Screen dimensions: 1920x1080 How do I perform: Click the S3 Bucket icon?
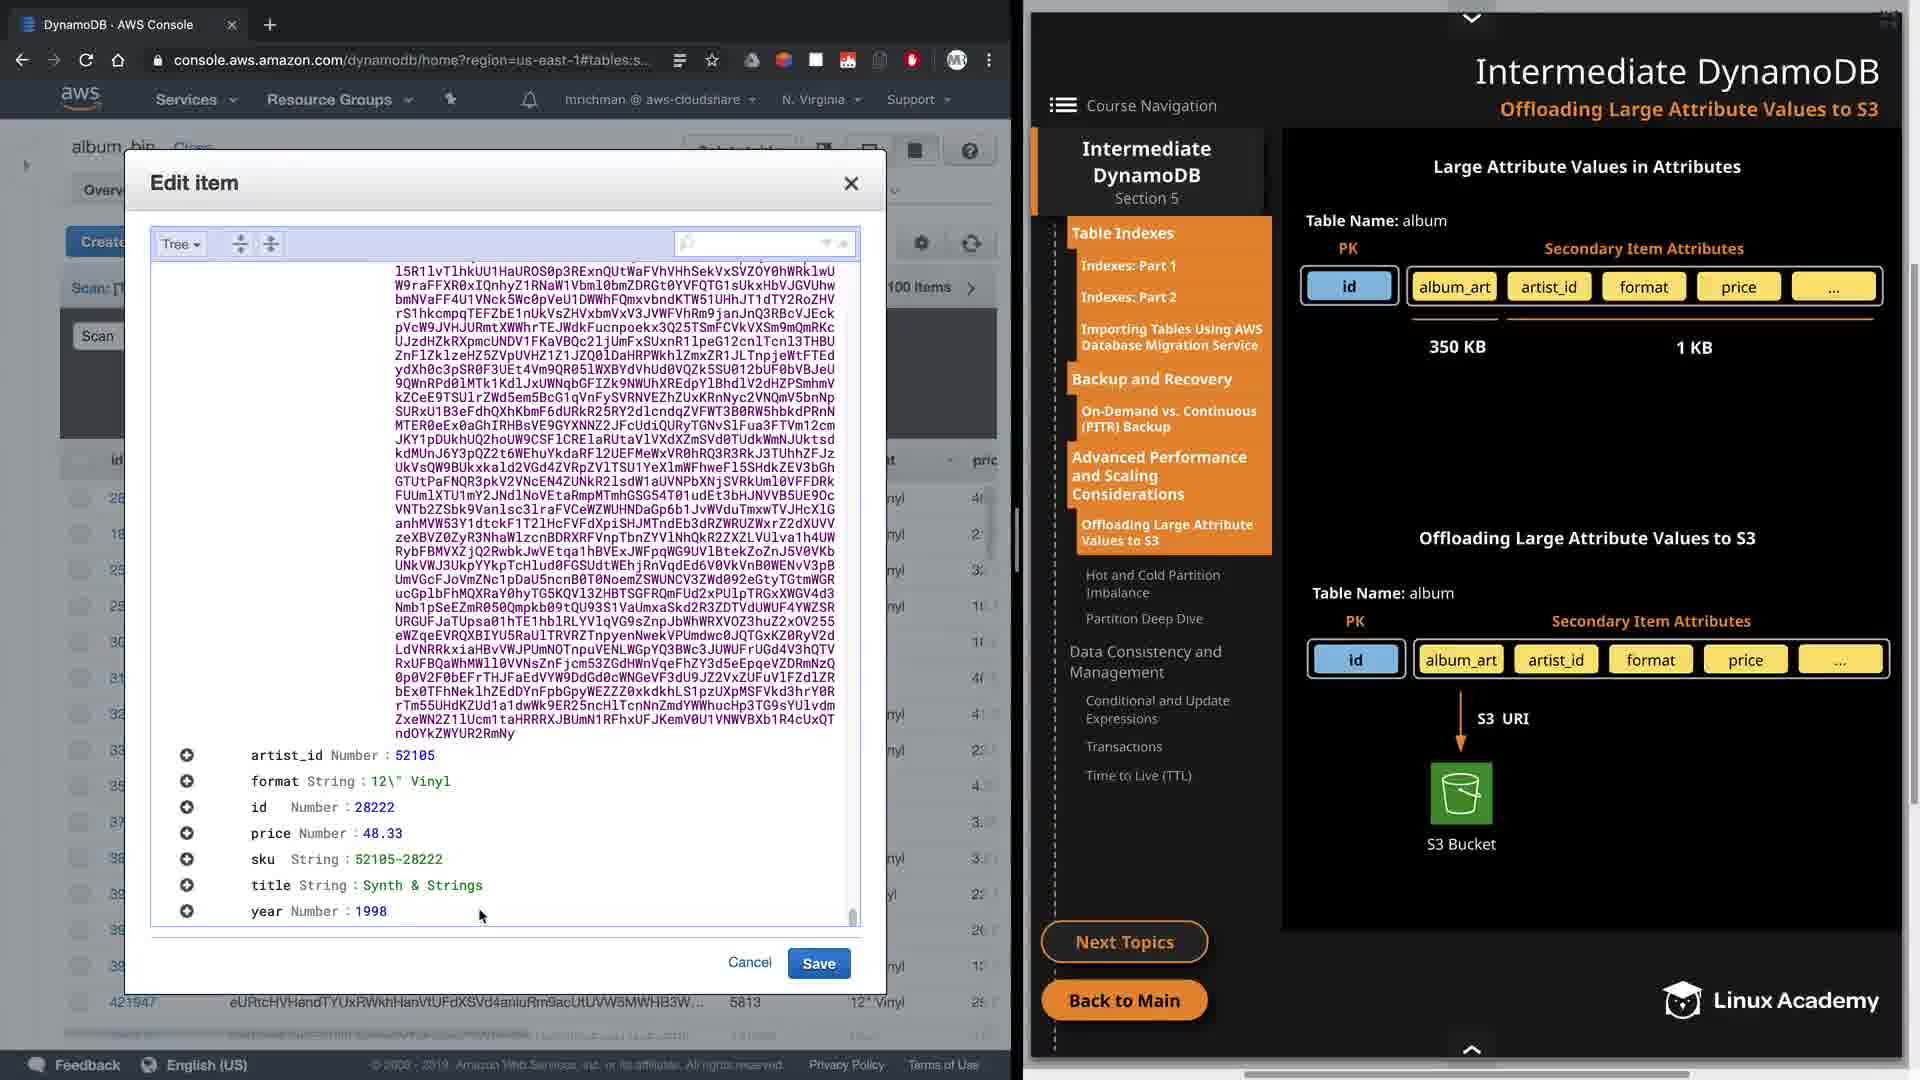1461,793
